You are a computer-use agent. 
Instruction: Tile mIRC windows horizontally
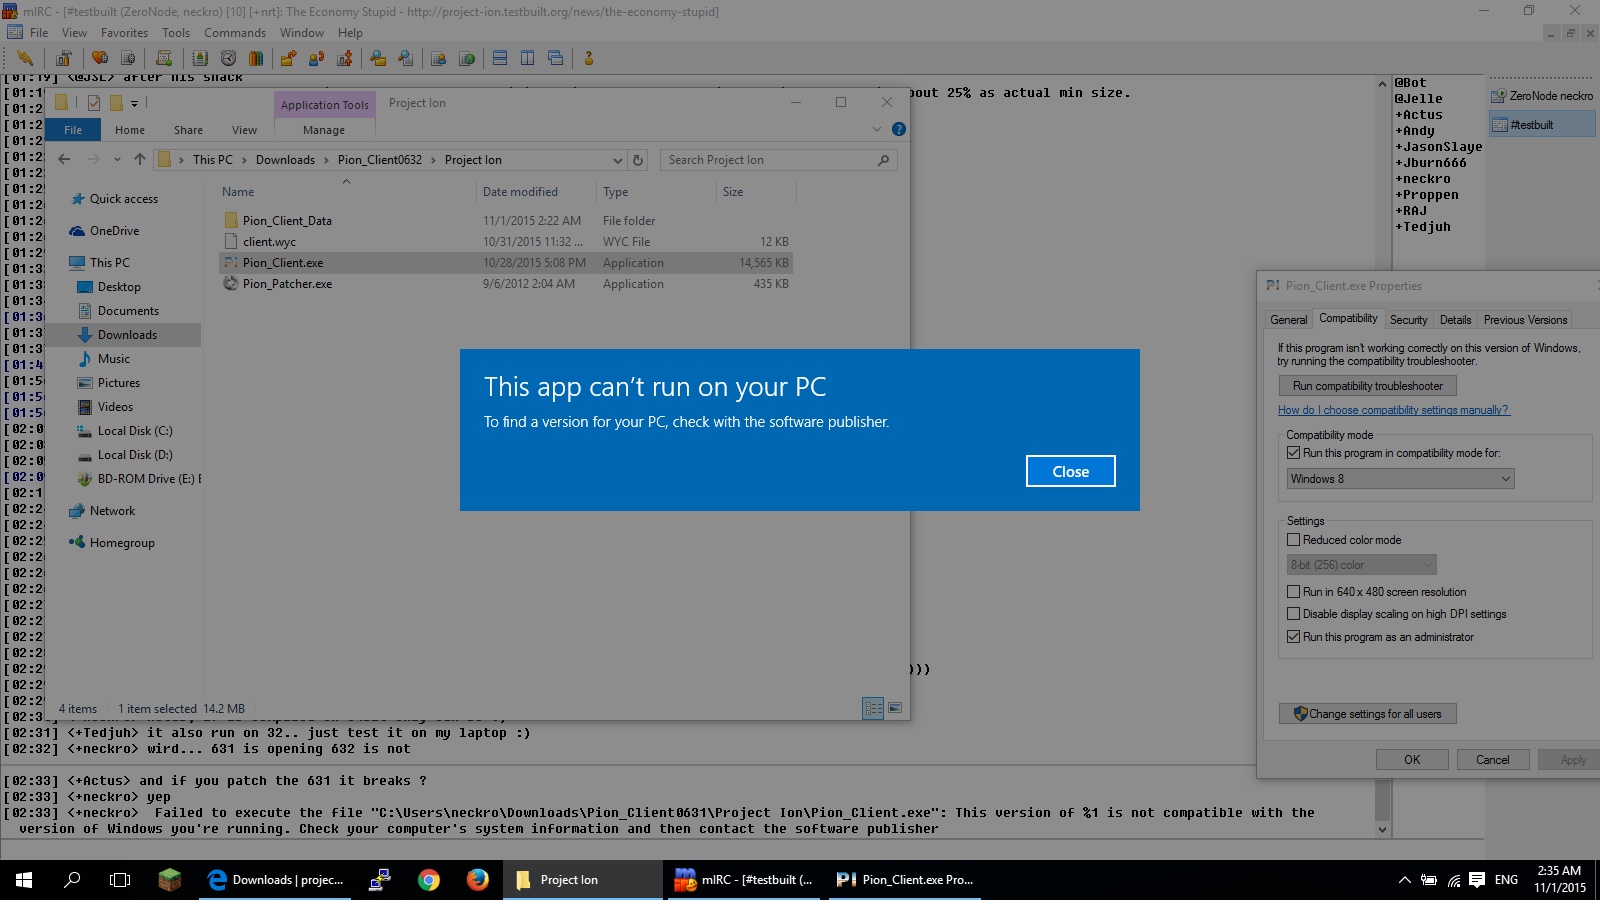coord(500,58)
